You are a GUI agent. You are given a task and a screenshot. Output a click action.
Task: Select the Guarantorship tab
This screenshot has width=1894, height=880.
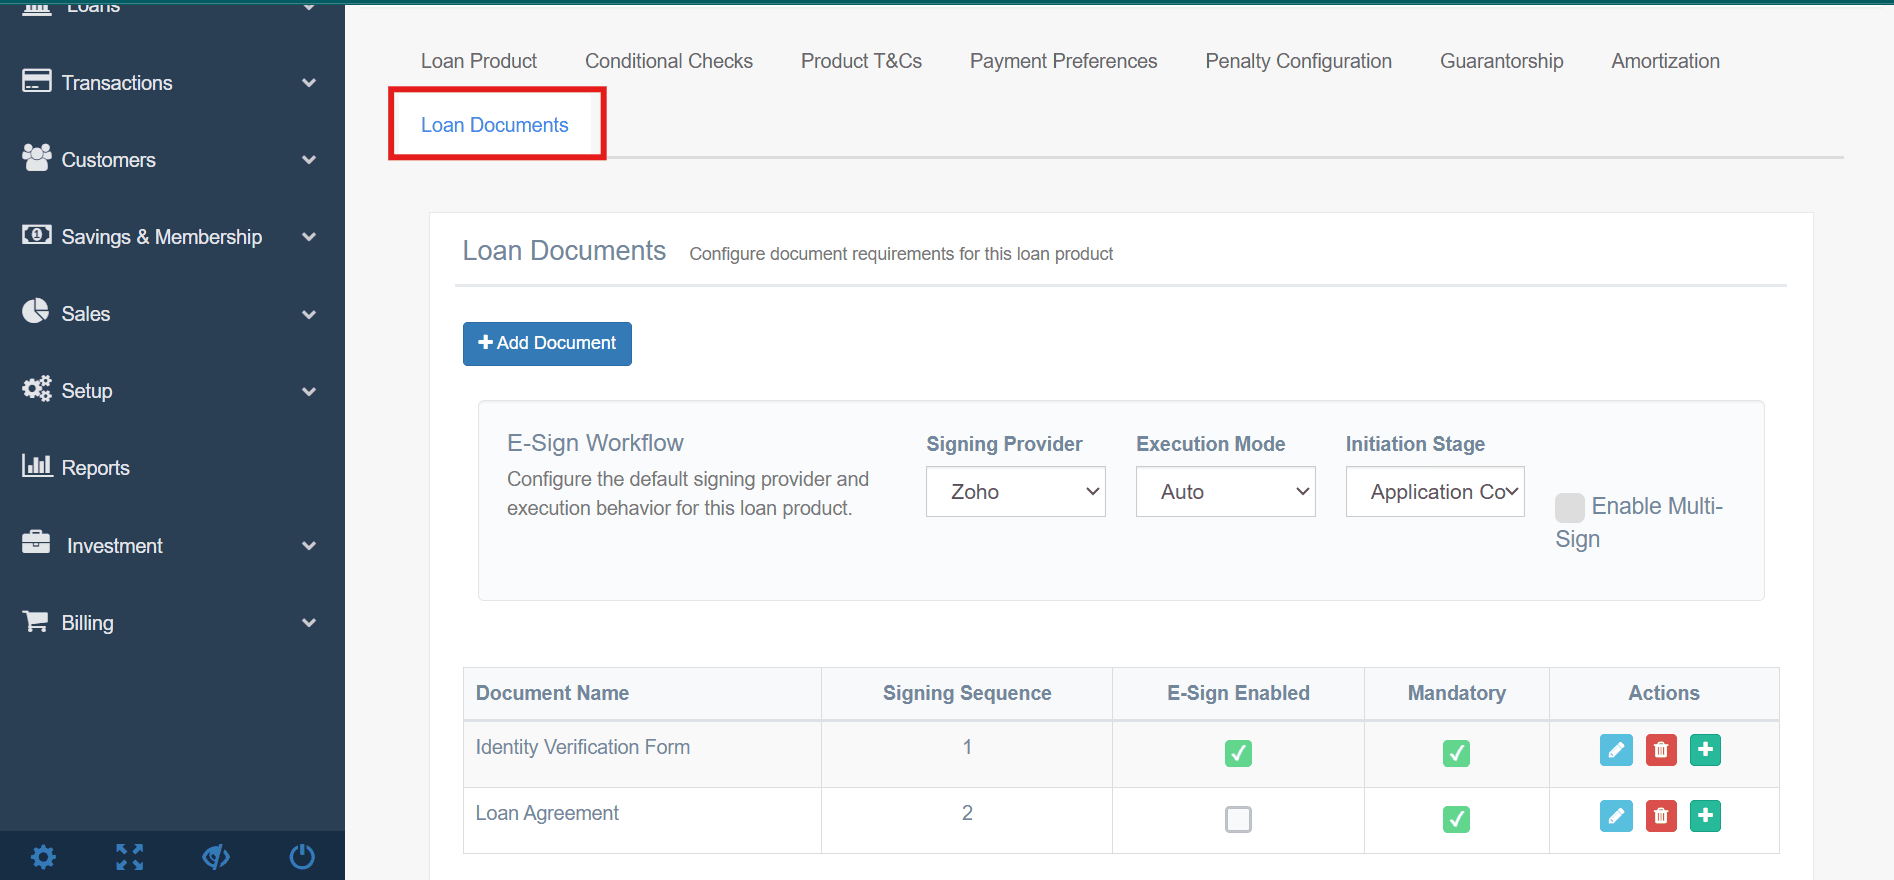point(1501,61)
